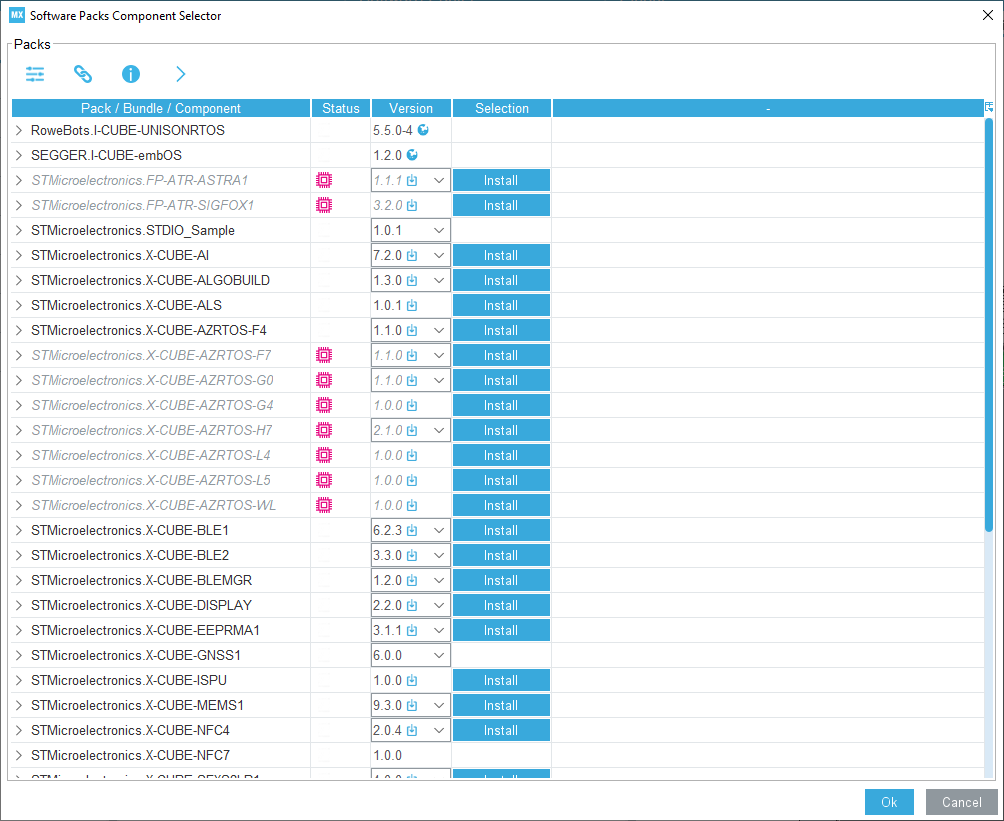Click the Version column header
Screen dimensions: 1004x821
[411, 108]
